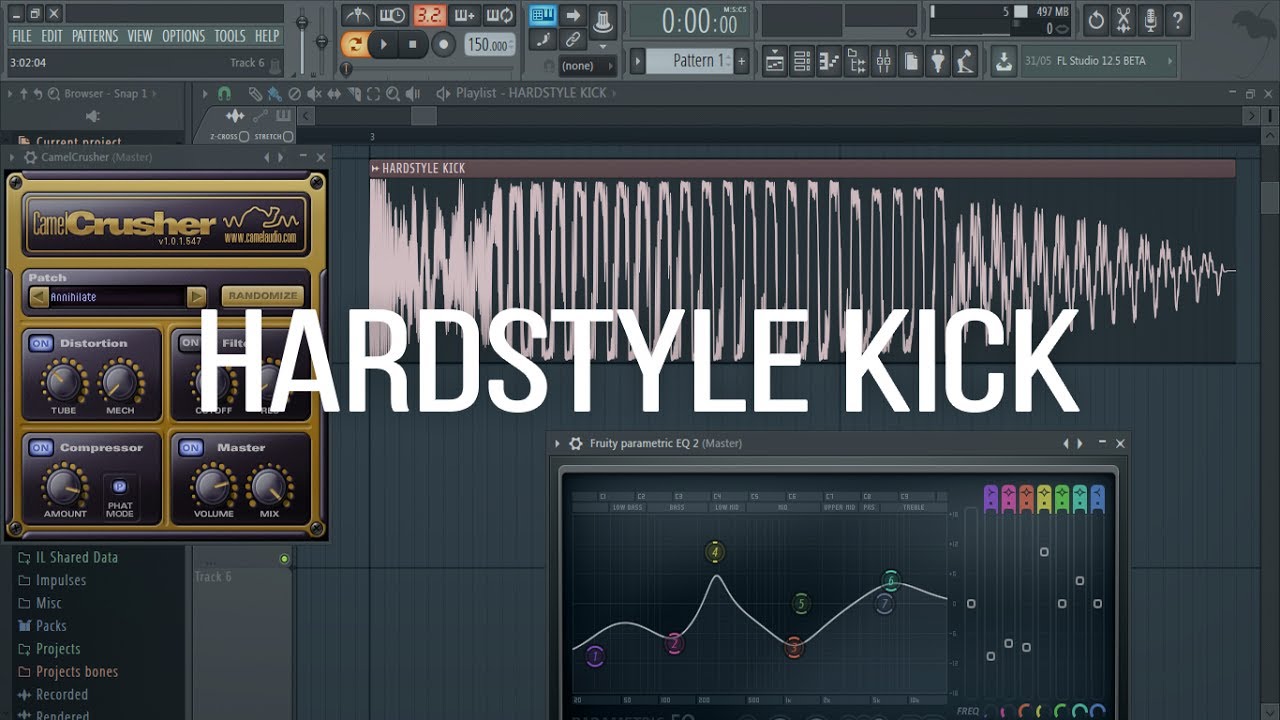The width and height of the screenshot is (1280, 720).
Task: Open the Packs folder in browser
Action: [51, 626]
